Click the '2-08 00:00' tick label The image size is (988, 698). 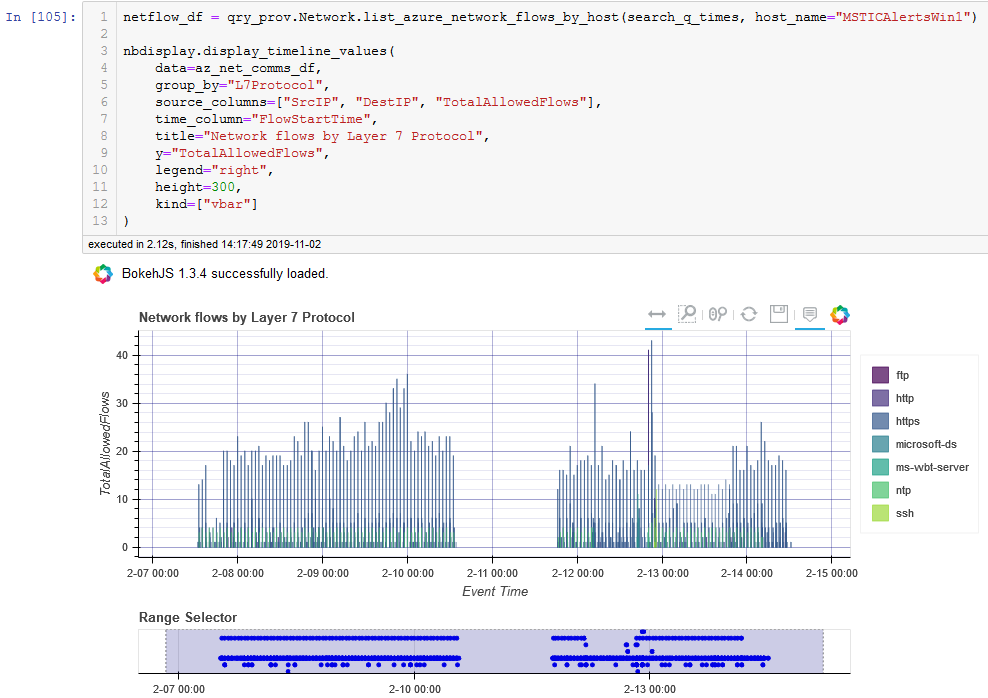238,573
